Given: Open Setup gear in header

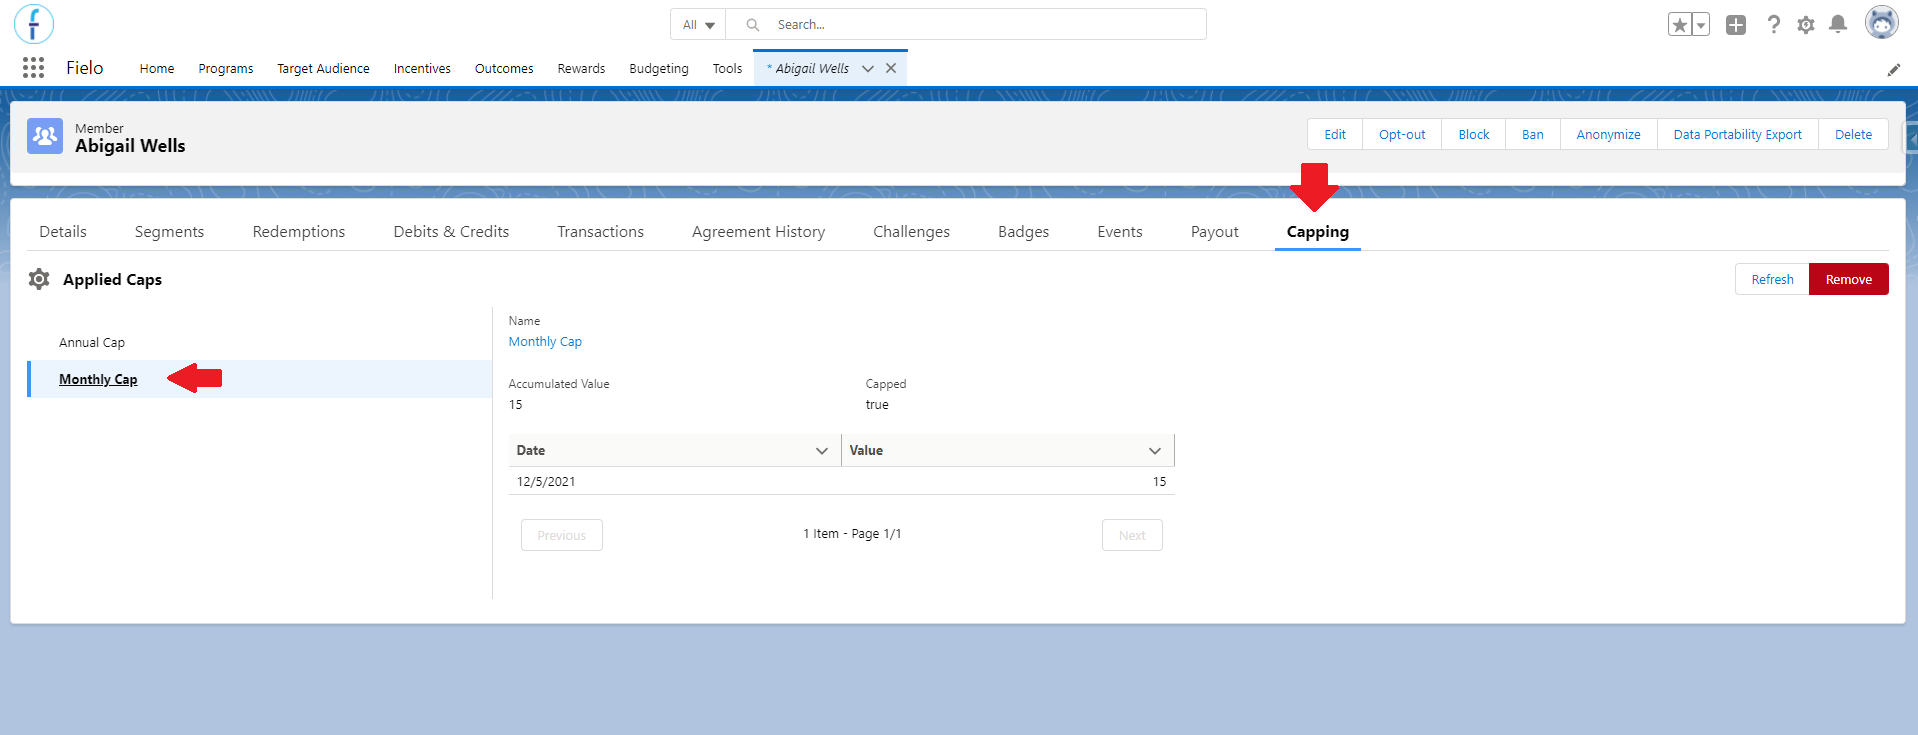Looking at the screenshot, I should coord(1806,25).
